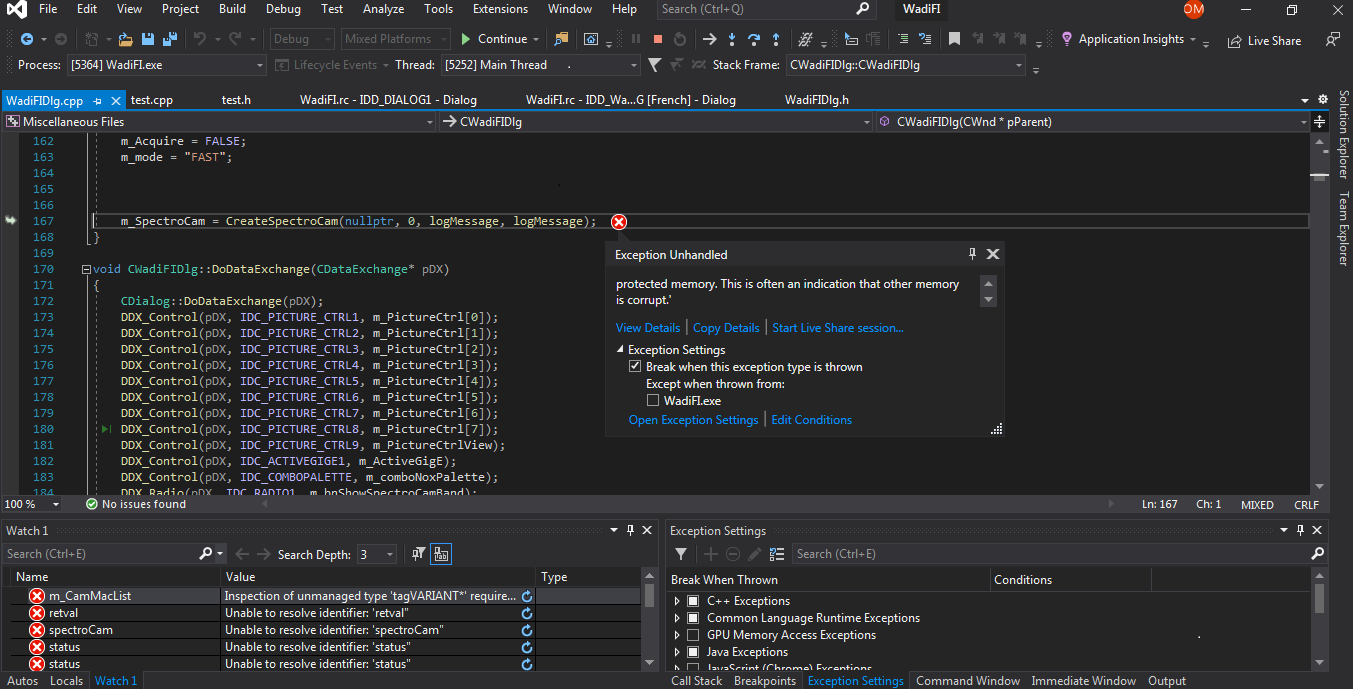
Task: Refresh the retval watch value
Action: tap(527, 613)
